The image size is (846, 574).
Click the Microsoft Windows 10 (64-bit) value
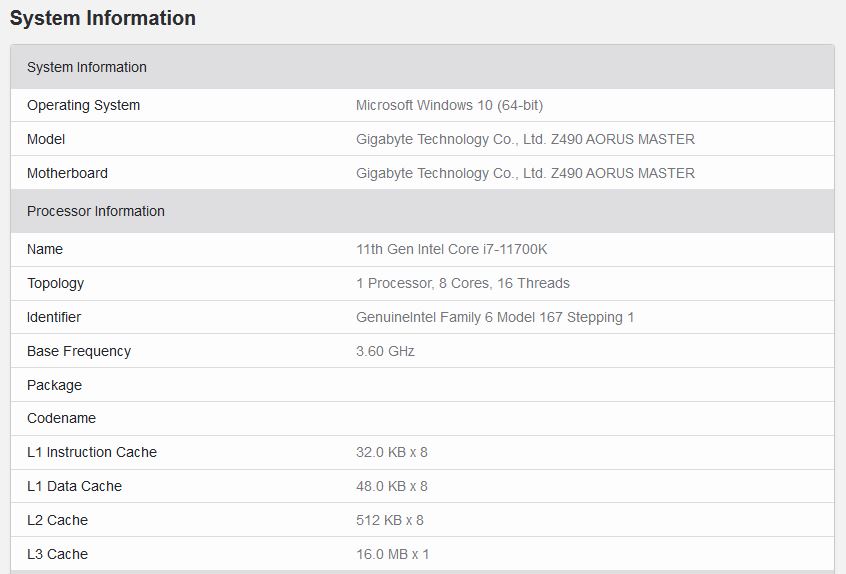pos(449,105)
